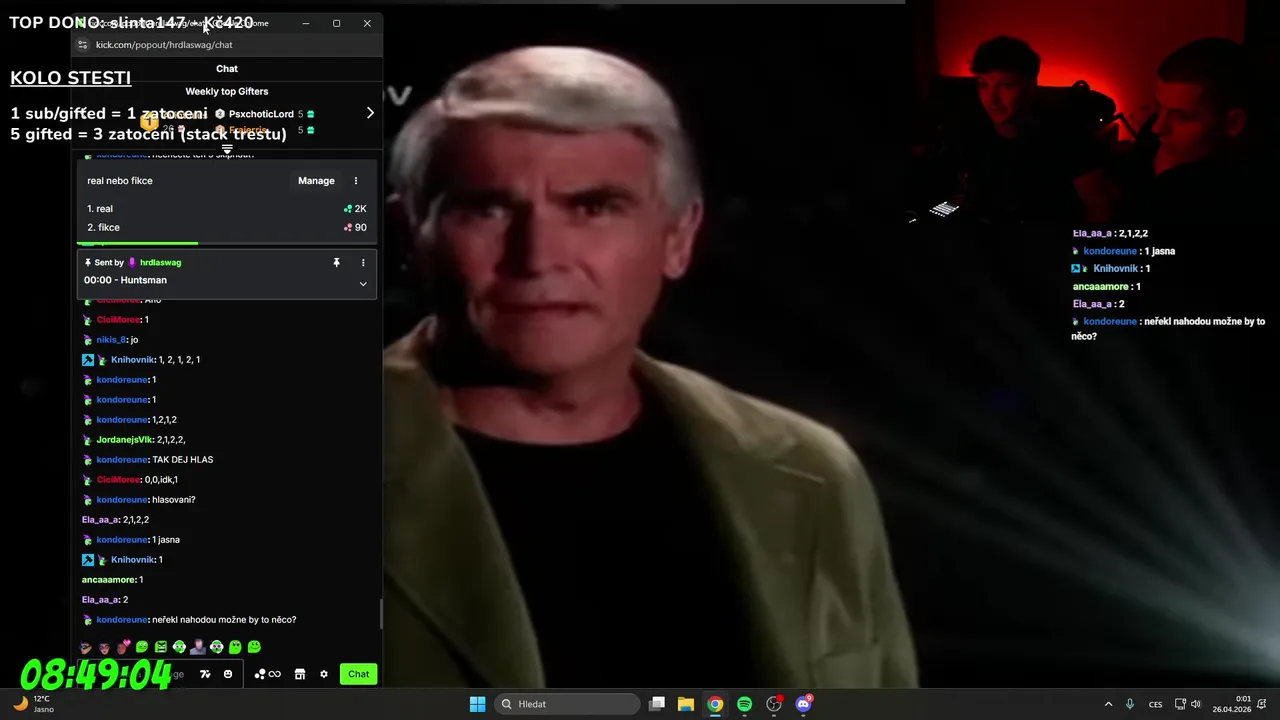Open Discord from taskbar

(x=803, y=704)
